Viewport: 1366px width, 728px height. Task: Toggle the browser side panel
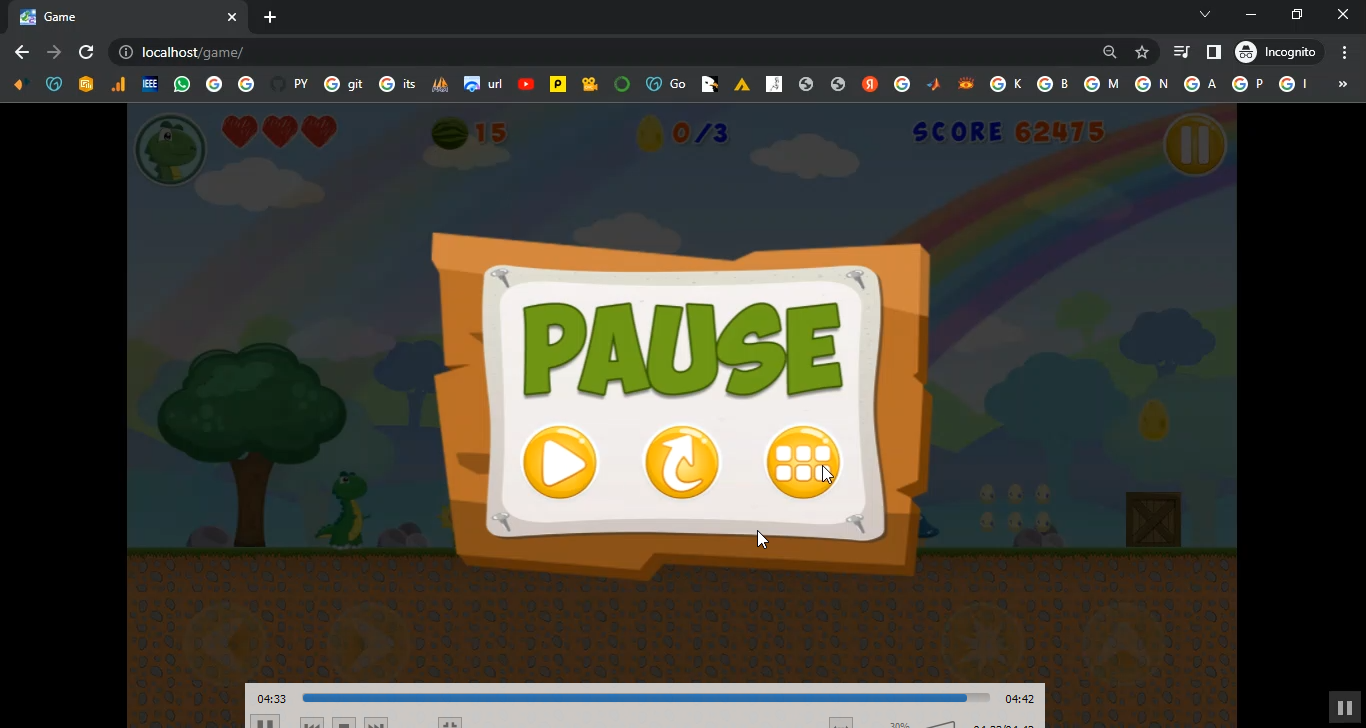[x=1214, y=52]
